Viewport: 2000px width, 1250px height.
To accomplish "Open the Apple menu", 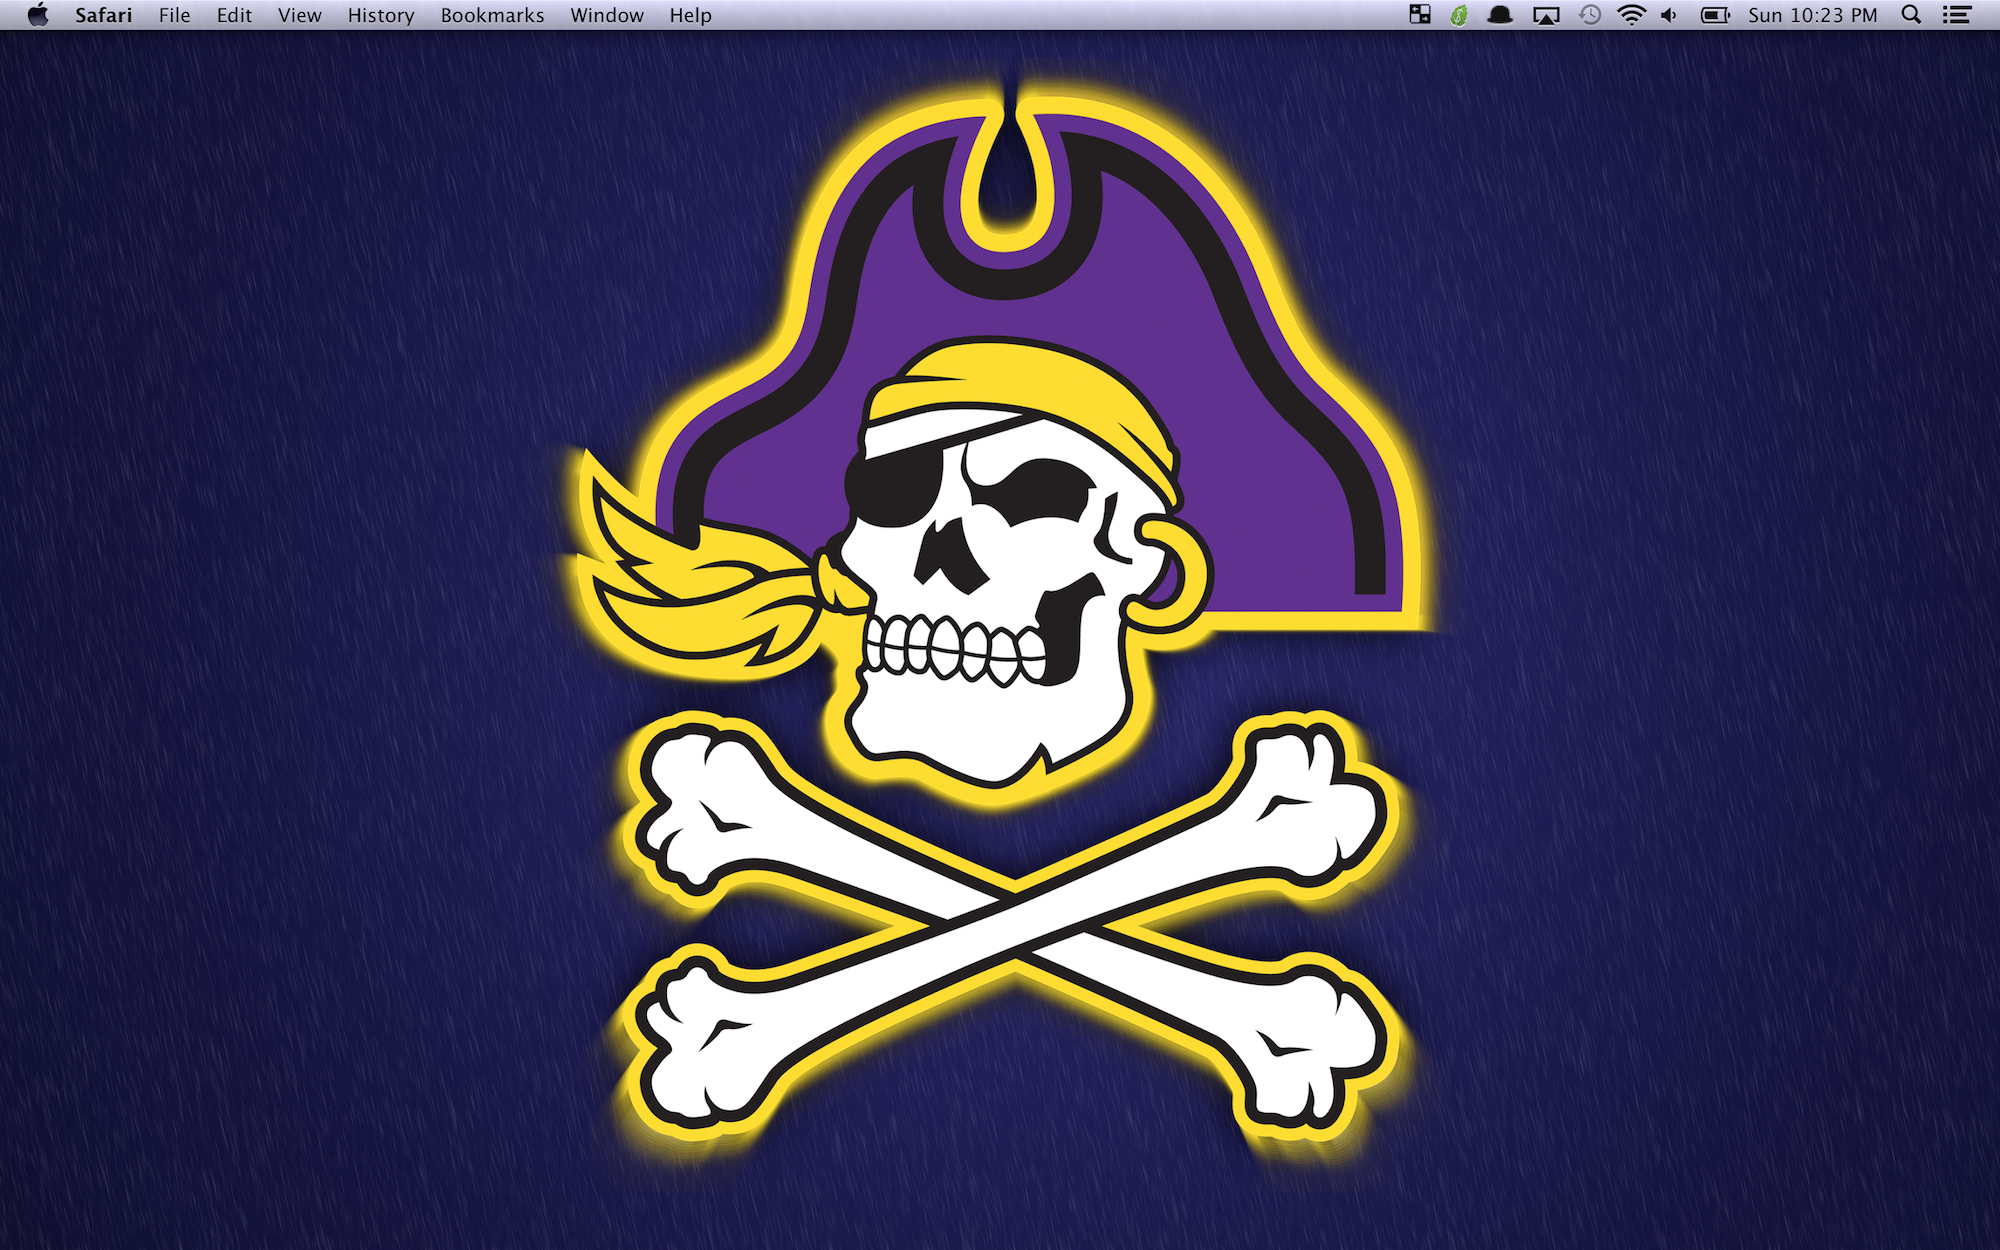I will pyautogui.click(x=38, y=15).
